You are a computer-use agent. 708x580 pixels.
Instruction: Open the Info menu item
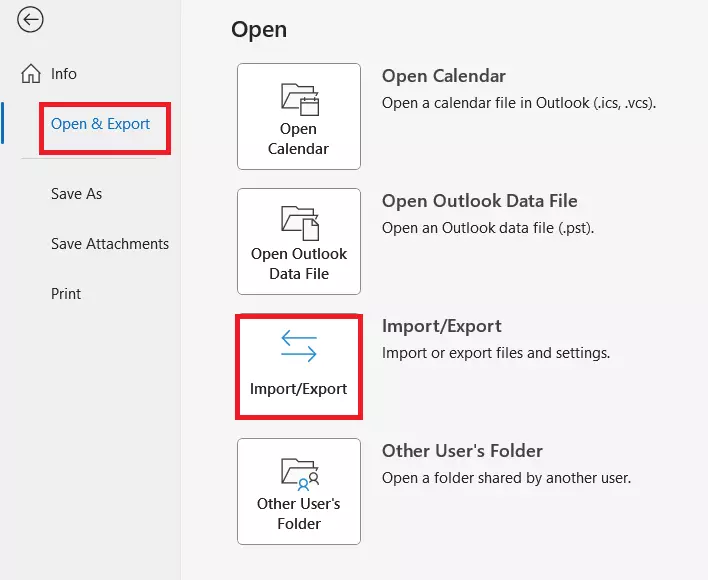click(x=64, y=74)
